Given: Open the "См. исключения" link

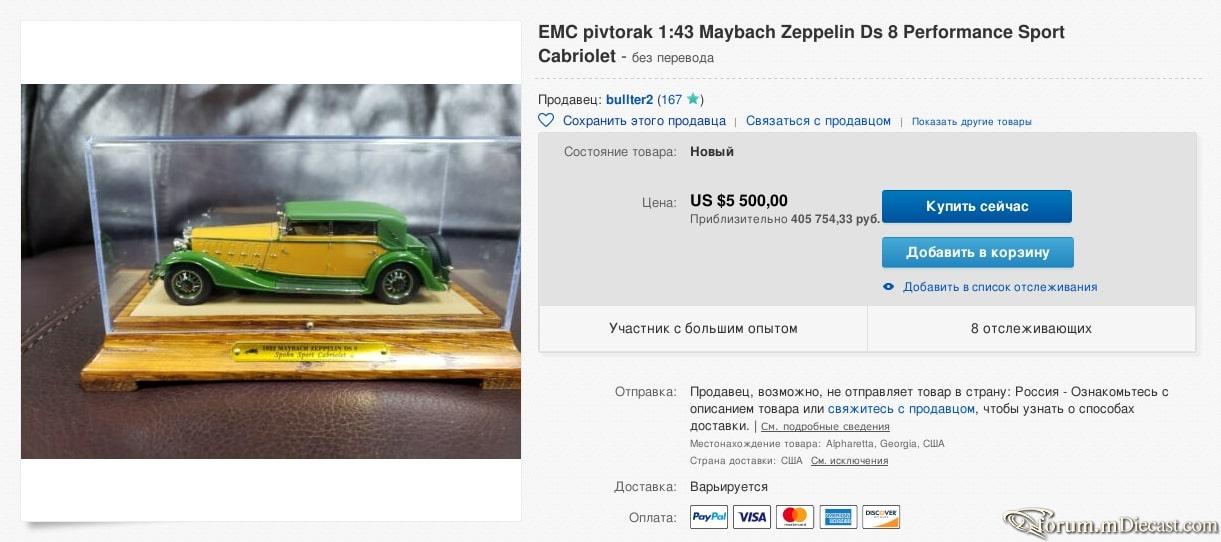Looking at the screenshot, I should pyautogui.click(x=849, y=461).
